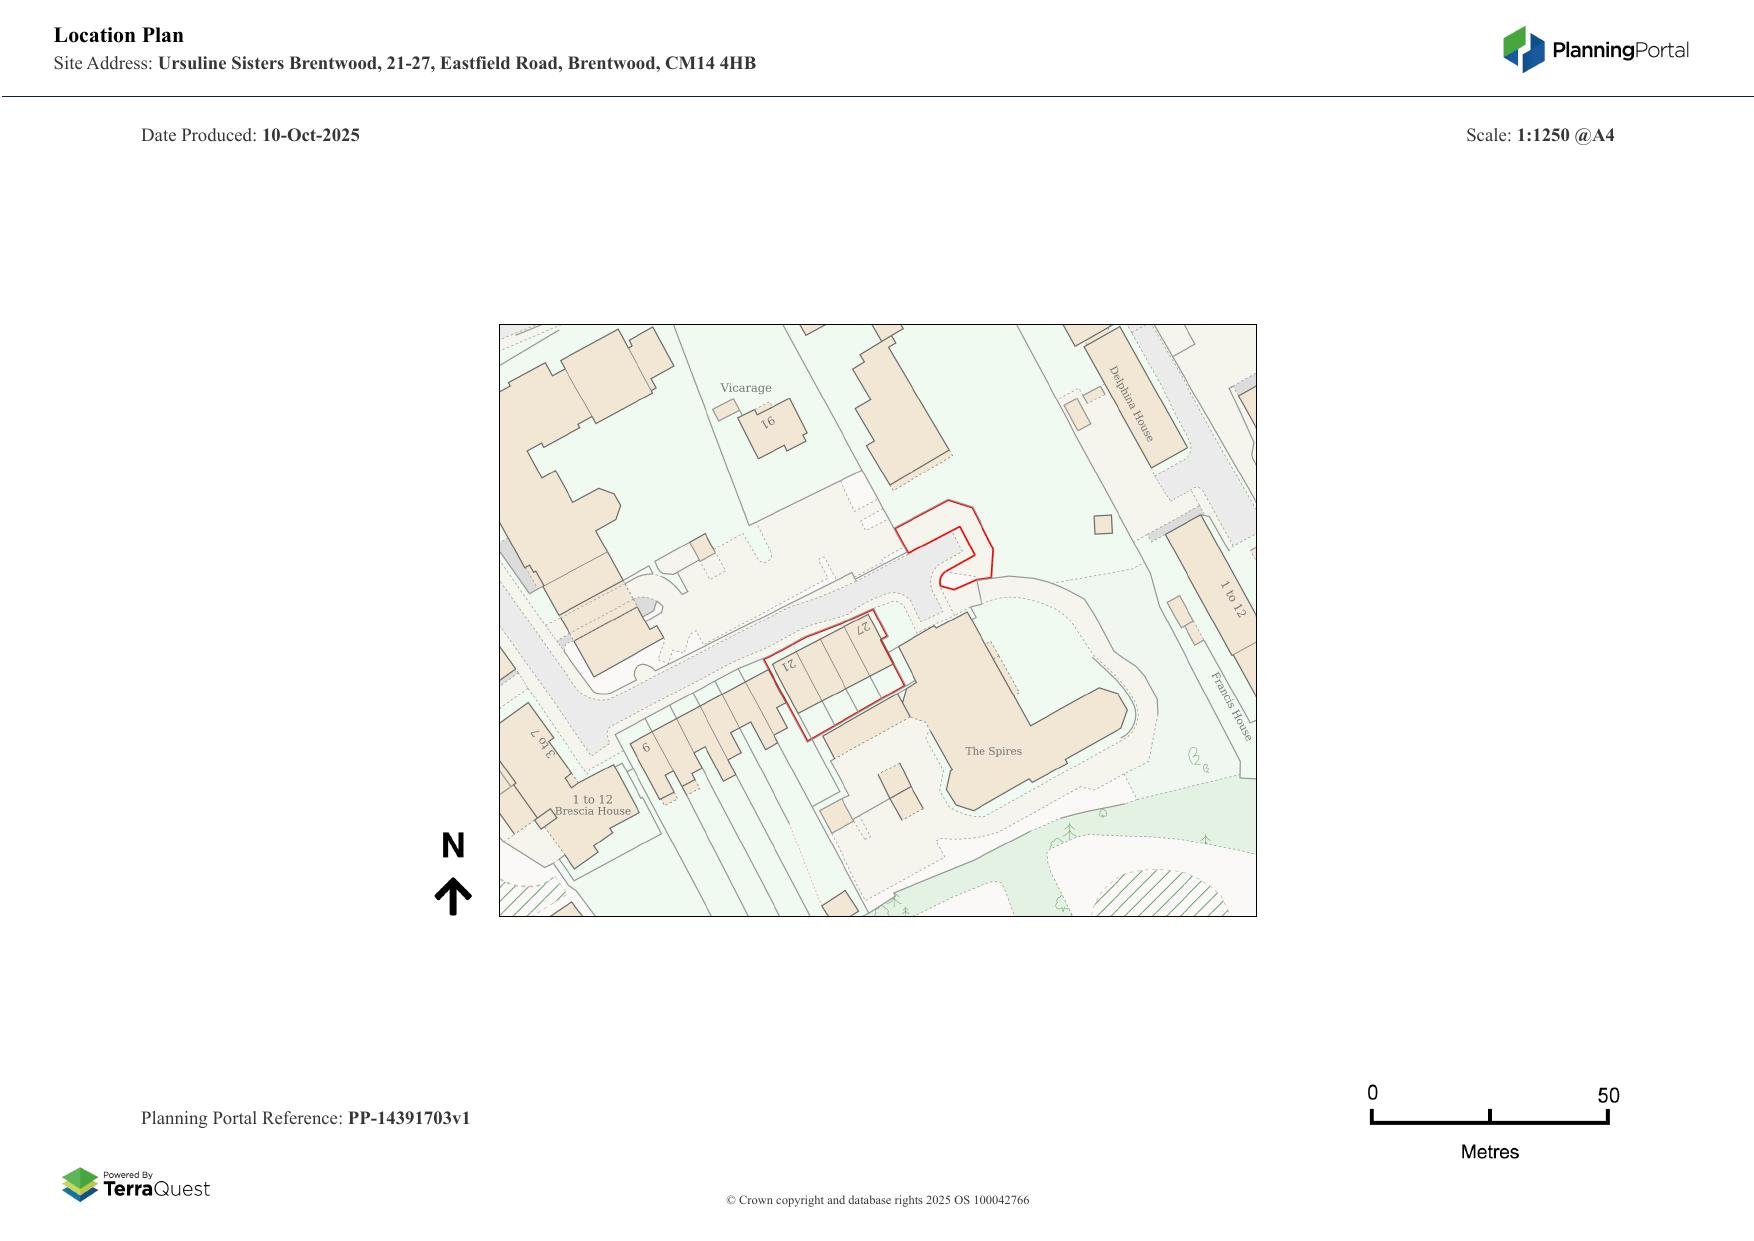Screen dimensions: 1754x1241
Task: Click the letter N above the arrow
Action: coord(455,846)
